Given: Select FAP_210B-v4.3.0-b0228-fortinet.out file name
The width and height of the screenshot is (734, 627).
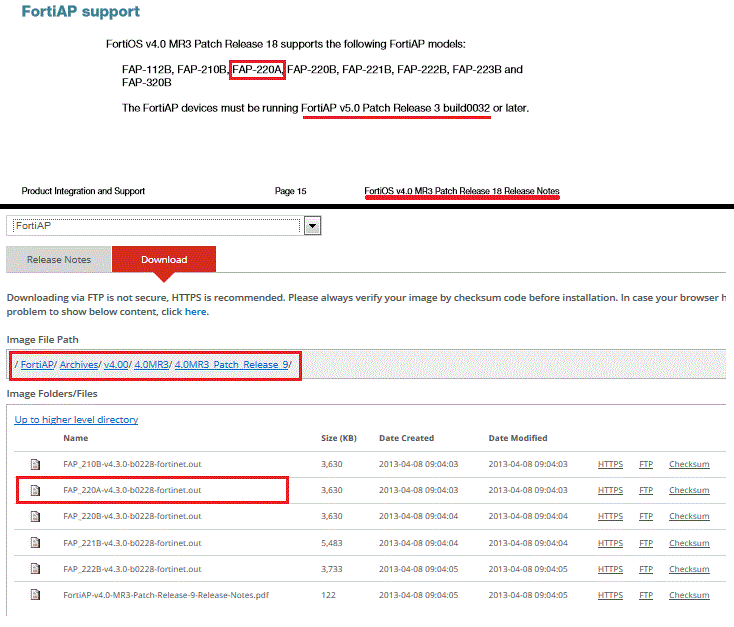Looking at the screenshot, I should 132,464.
